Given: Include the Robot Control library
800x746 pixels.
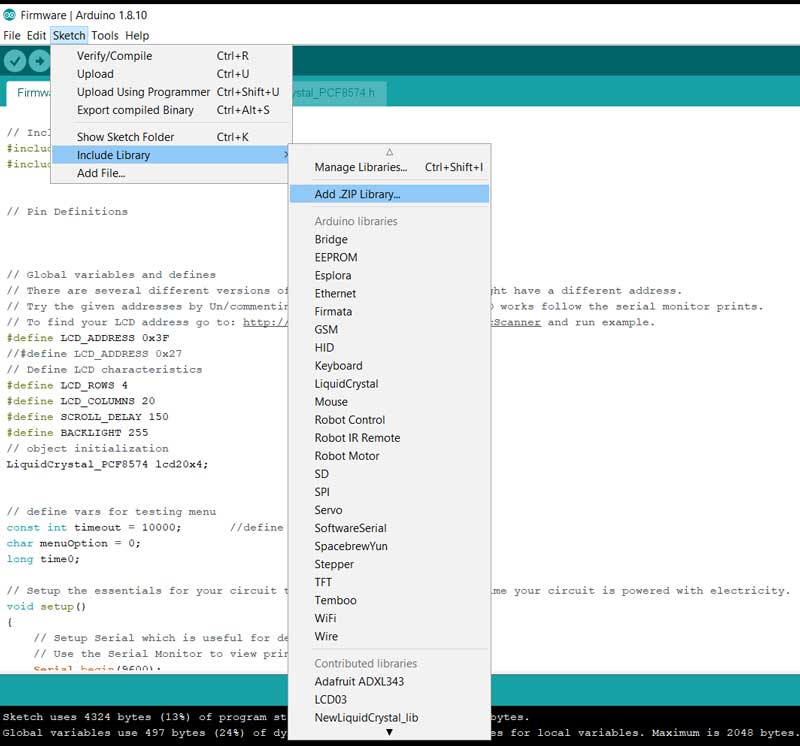Looking at the screenshot, I should point(389,420).
